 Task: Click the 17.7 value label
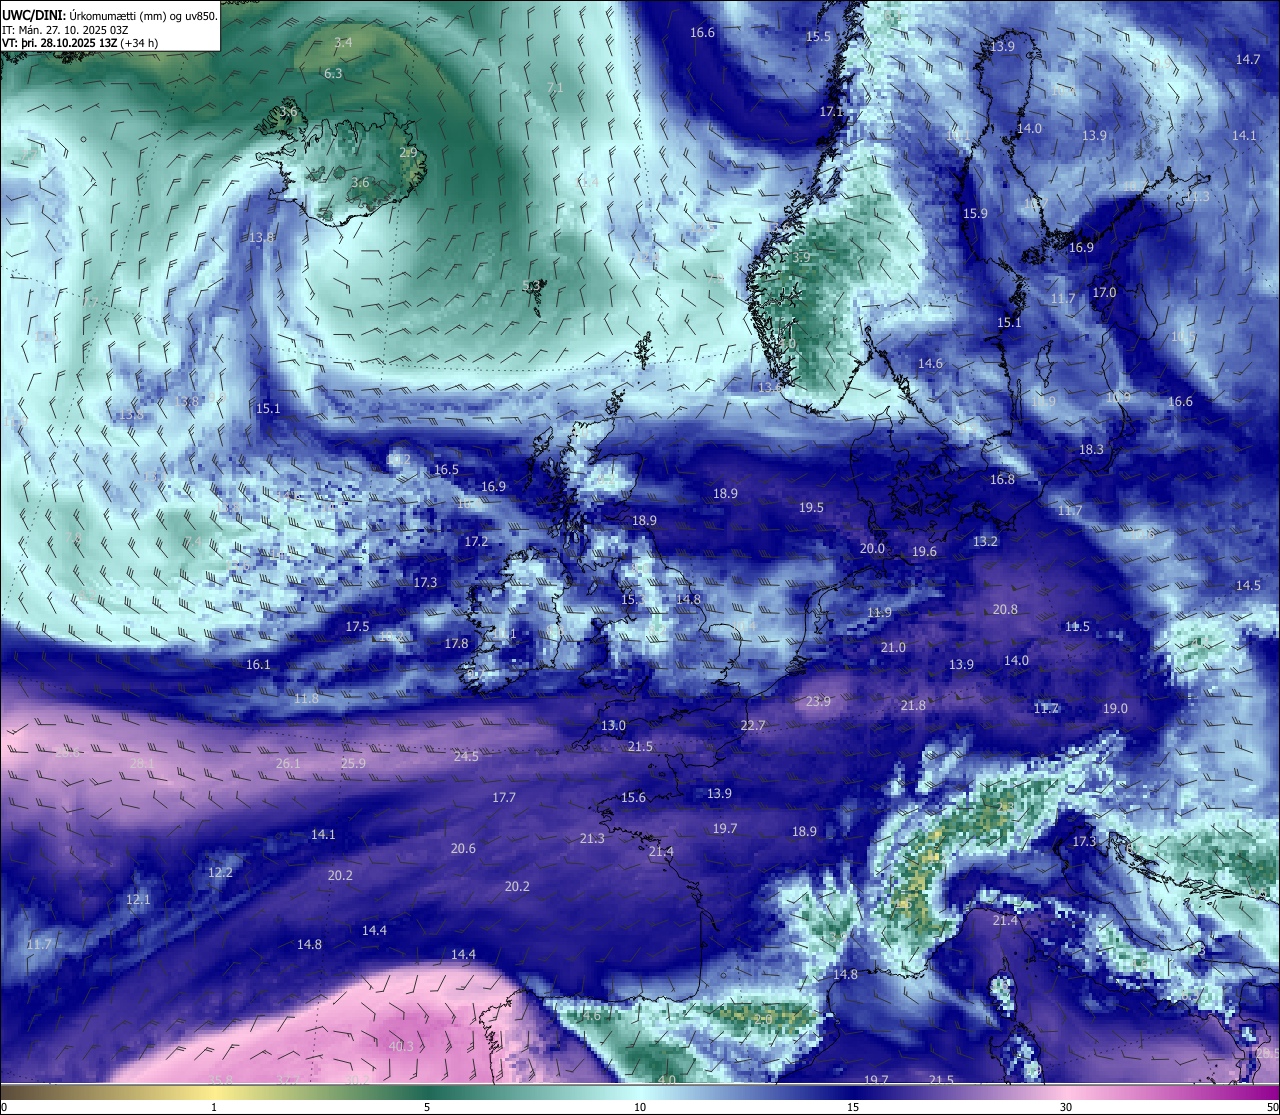pyautogui.click(x=504, y=797)
